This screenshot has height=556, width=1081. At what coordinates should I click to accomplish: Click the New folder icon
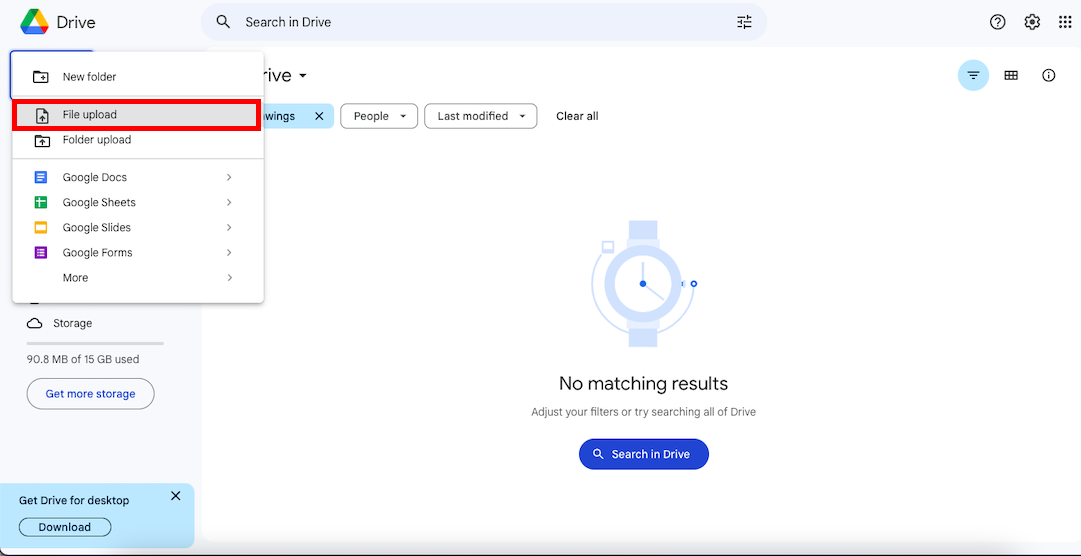tap(41, 77)
